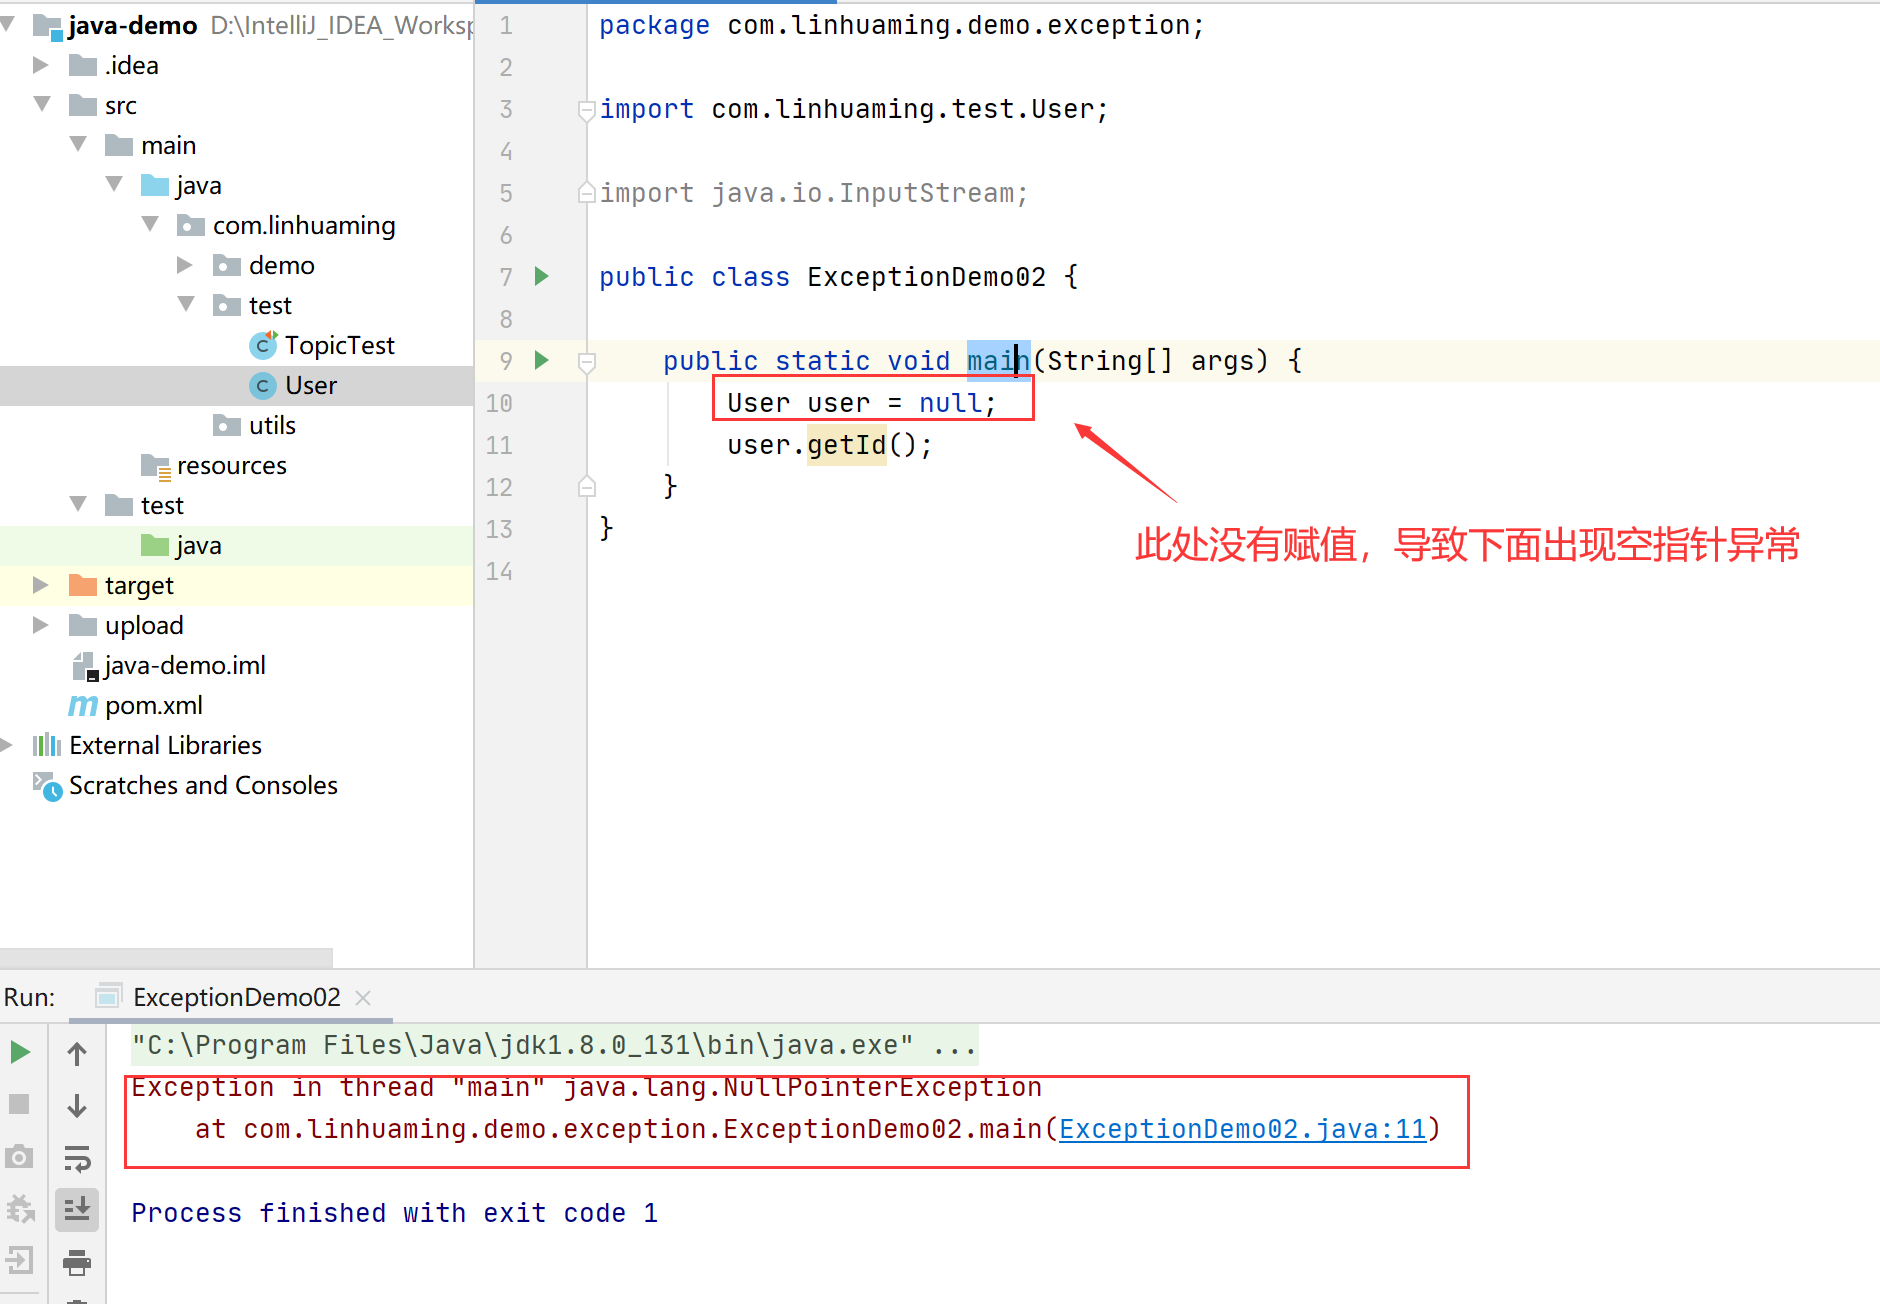Screen dimensions: 1880x1304
Task: Run main method via line 9 gutter arrow
Action: point(541,361)
